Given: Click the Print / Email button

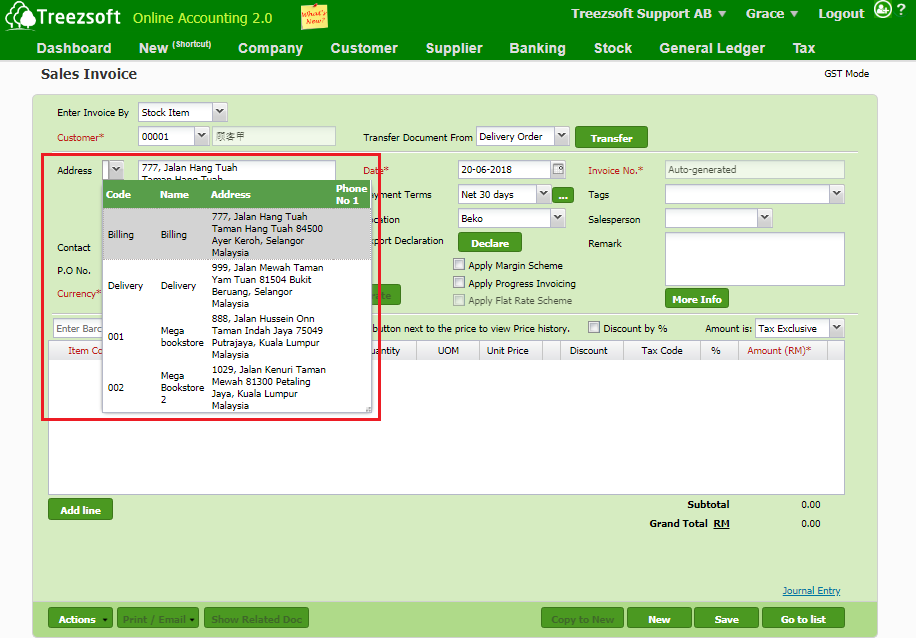Looking at the screenshot, I should [x=158, y=618].
